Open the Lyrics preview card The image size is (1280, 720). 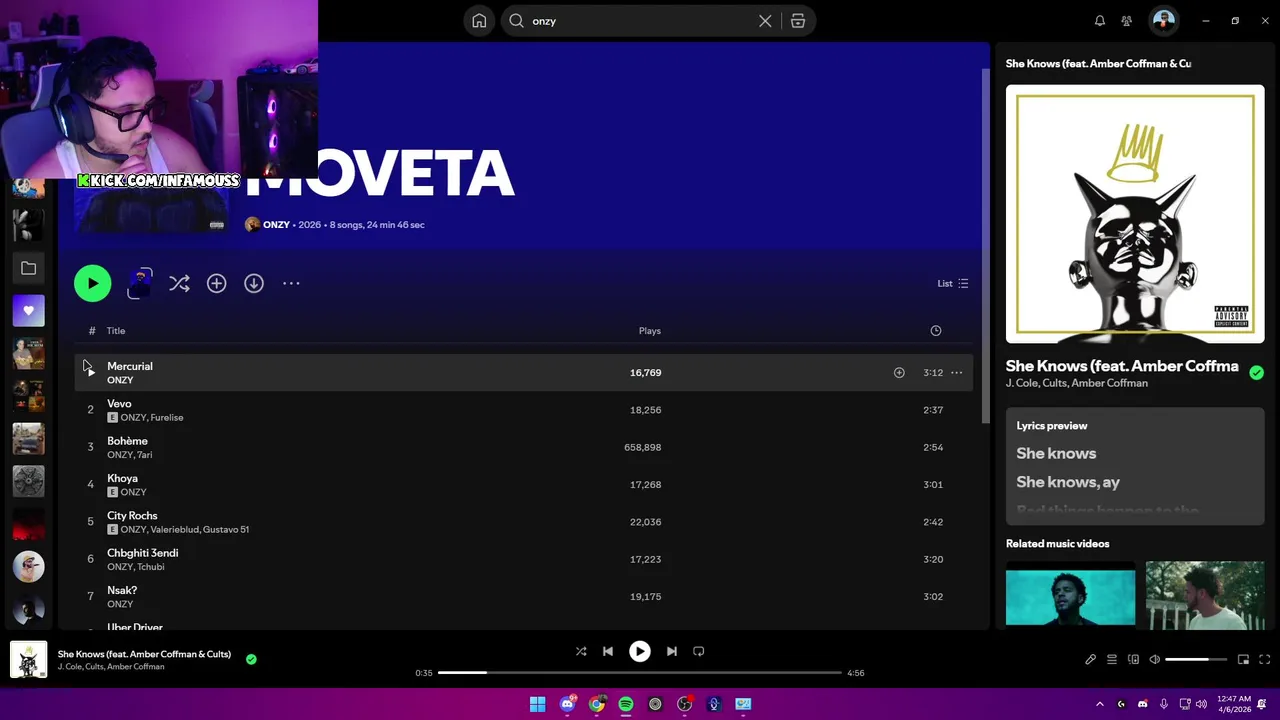coord(1135,466)
